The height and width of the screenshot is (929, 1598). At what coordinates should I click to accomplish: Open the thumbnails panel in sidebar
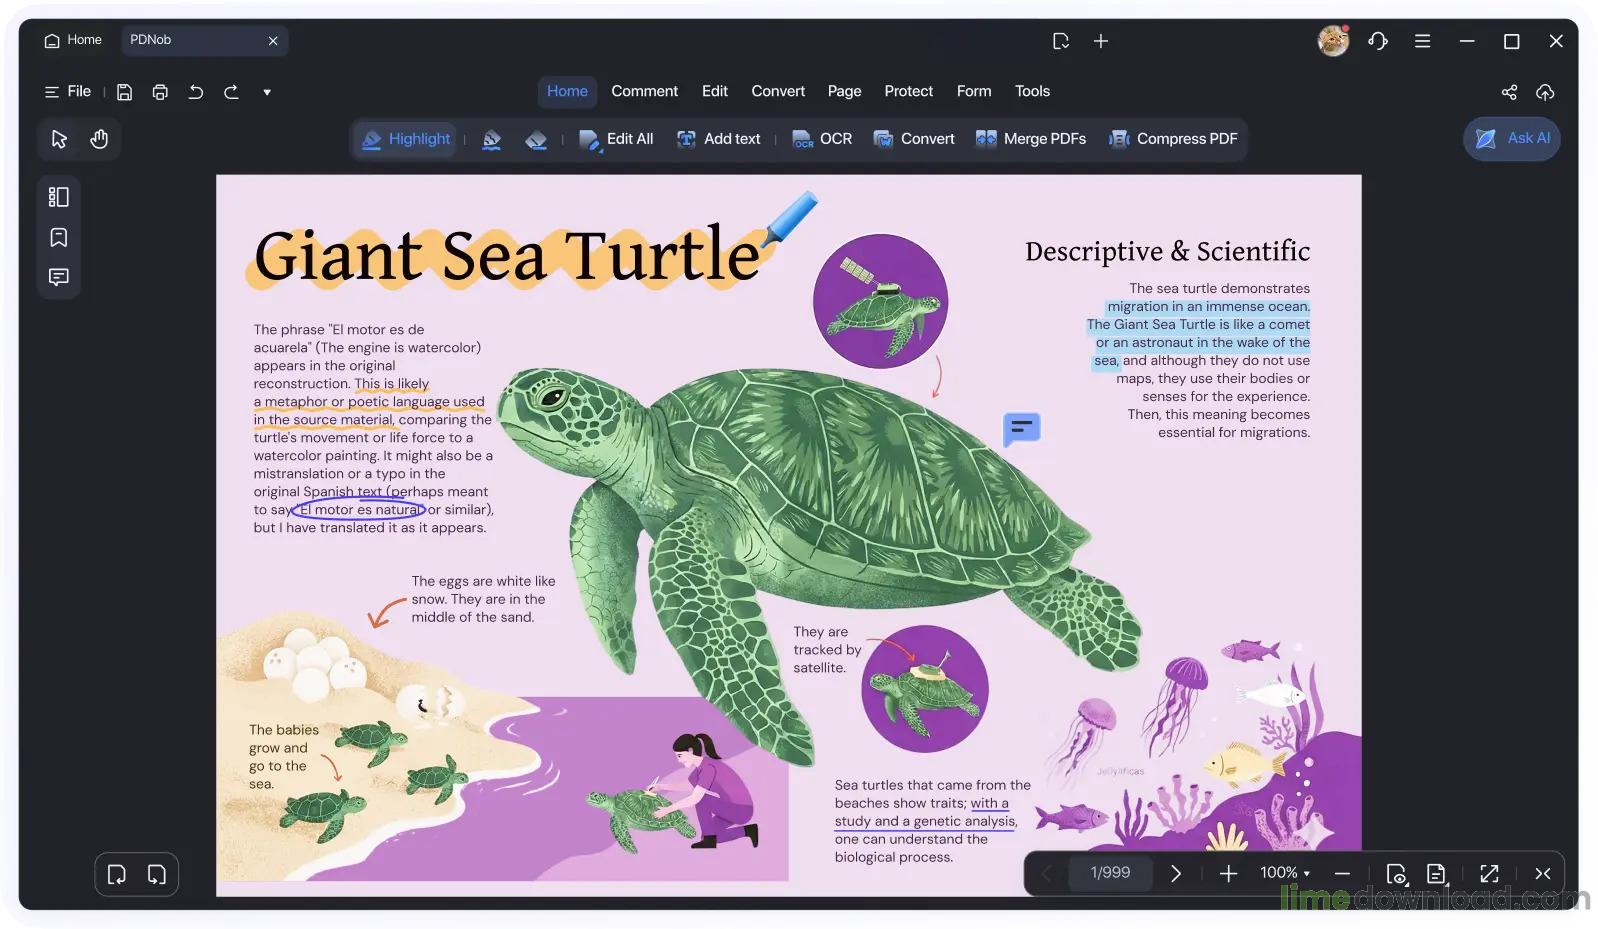[59, 197]
